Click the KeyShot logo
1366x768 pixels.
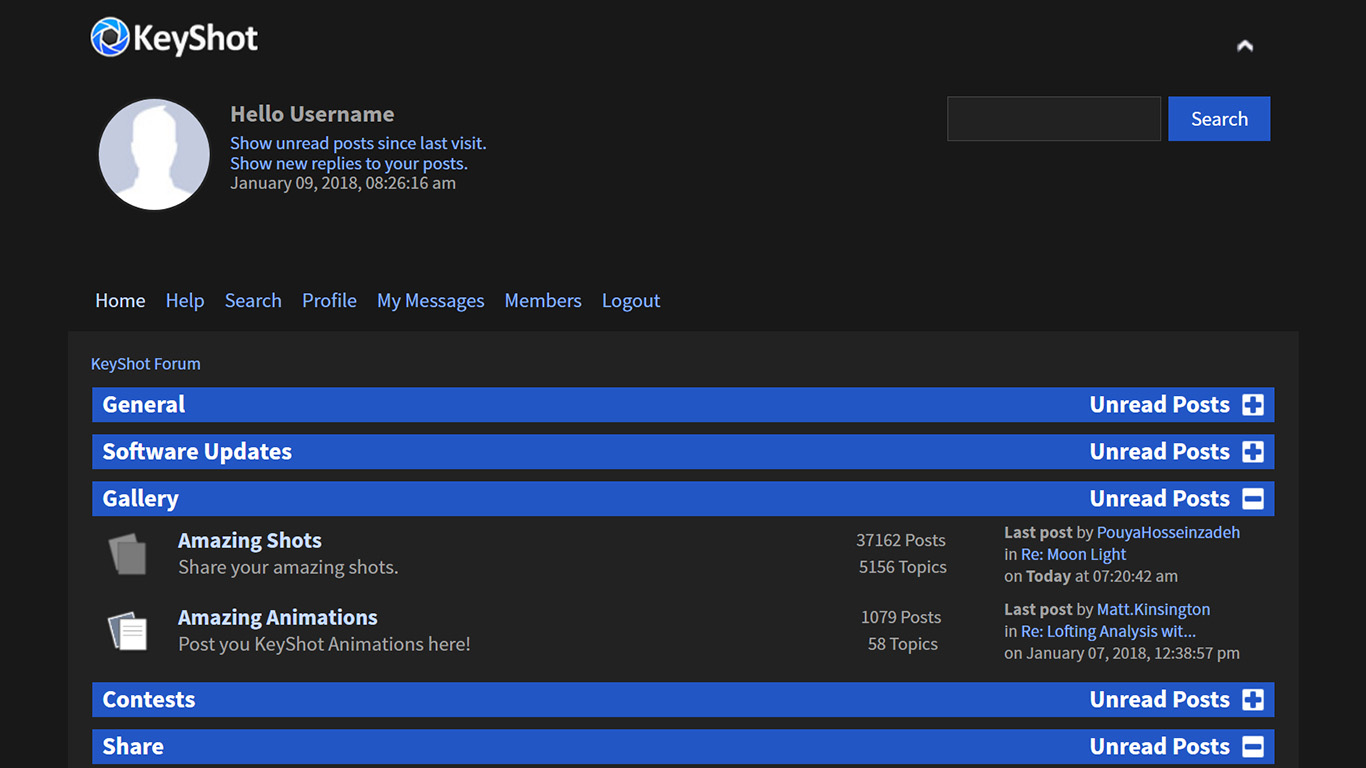(x=174, y=38)
